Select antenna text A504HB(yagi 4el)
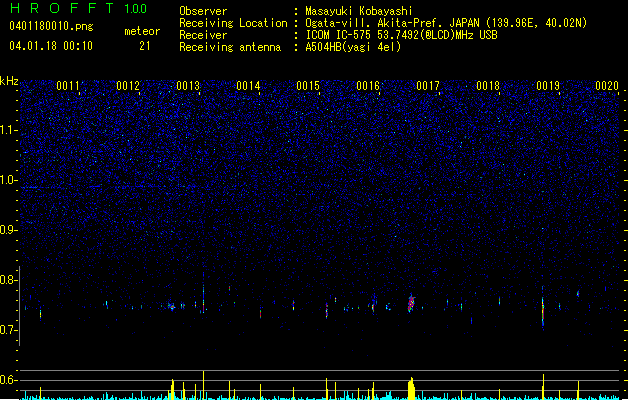629x400 pixels. [353, 47]
